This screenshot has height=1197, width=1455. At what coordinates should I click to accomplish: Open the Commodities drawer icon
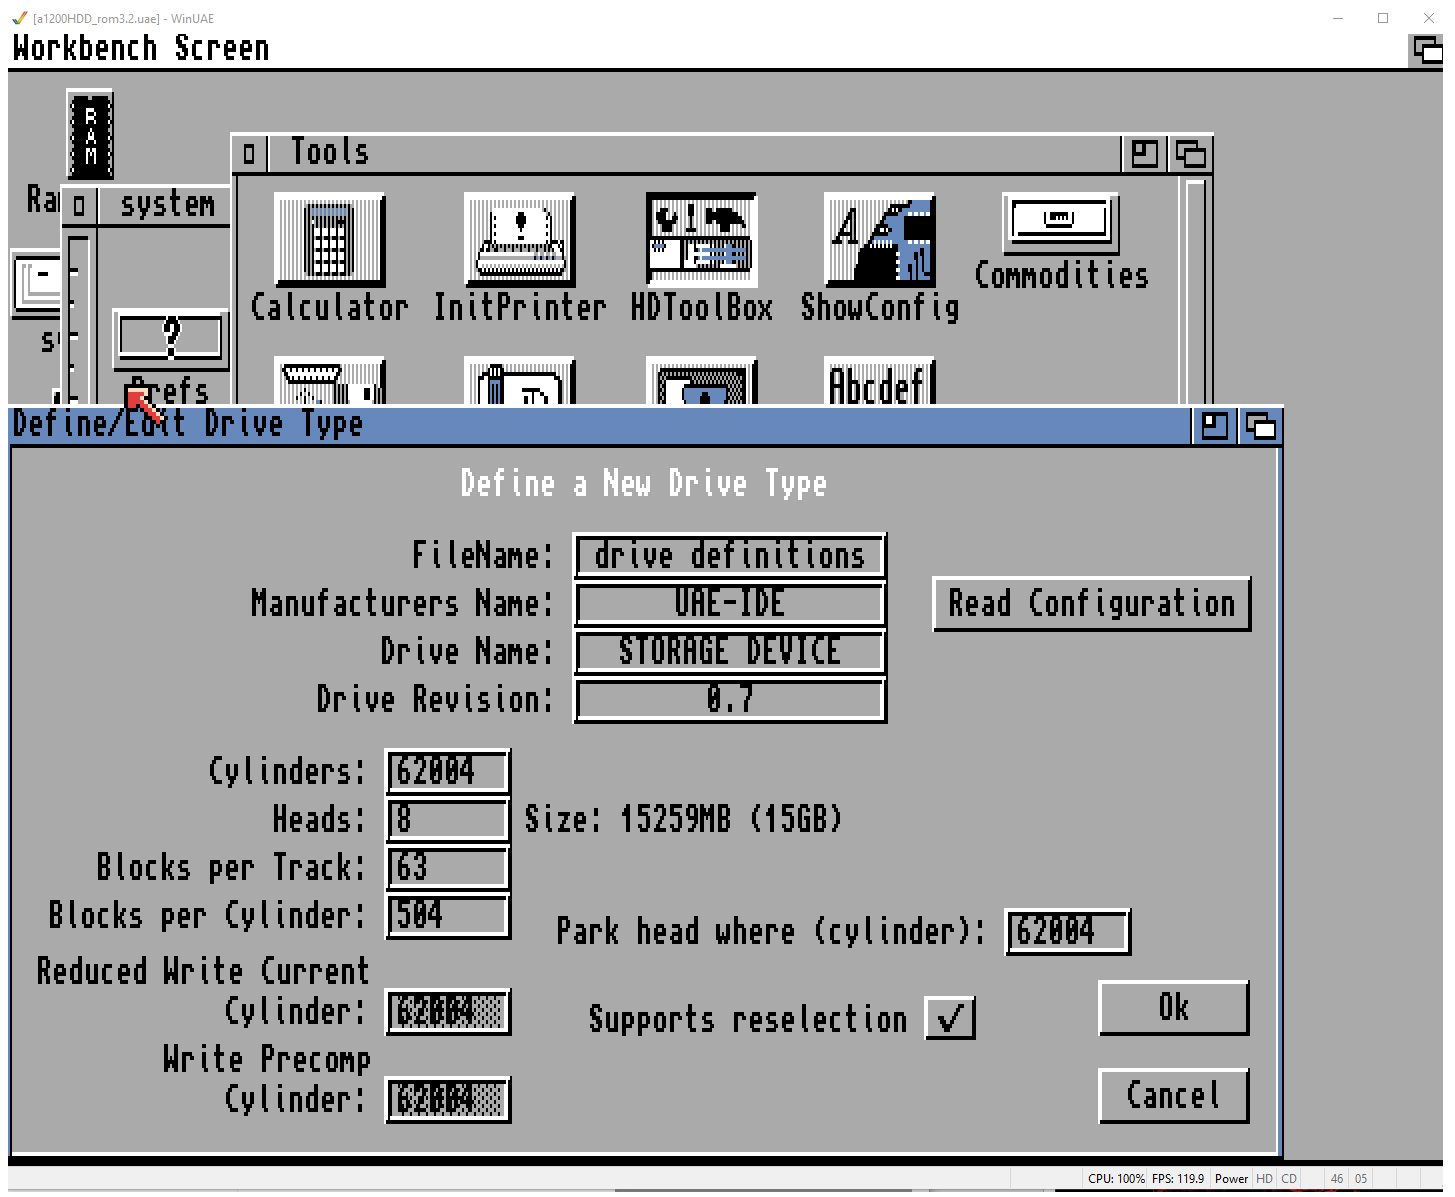click(1060, 222)
